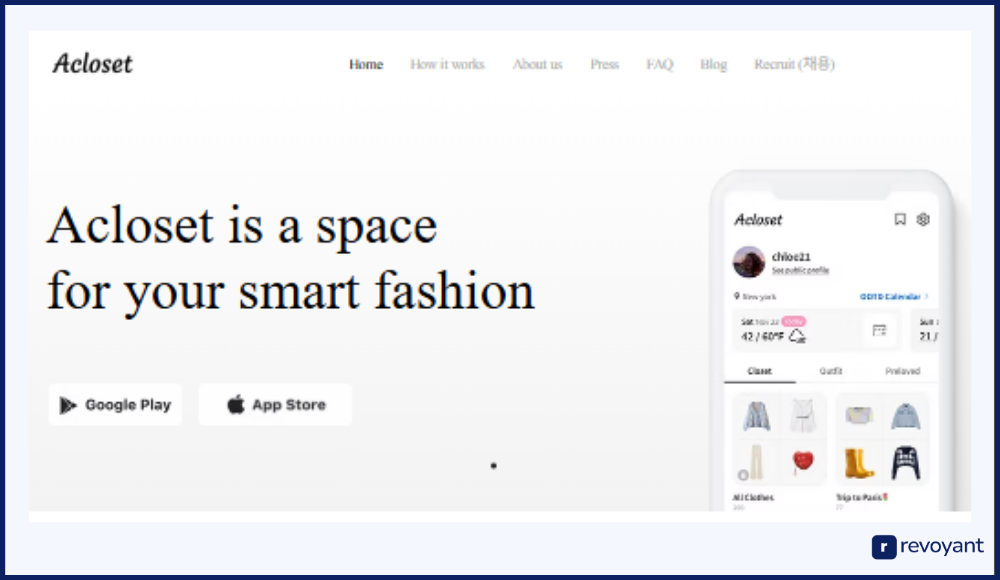Viewport: 1000px width, 580px height.
Task: Open See public profile link
Action: point(800,271)
